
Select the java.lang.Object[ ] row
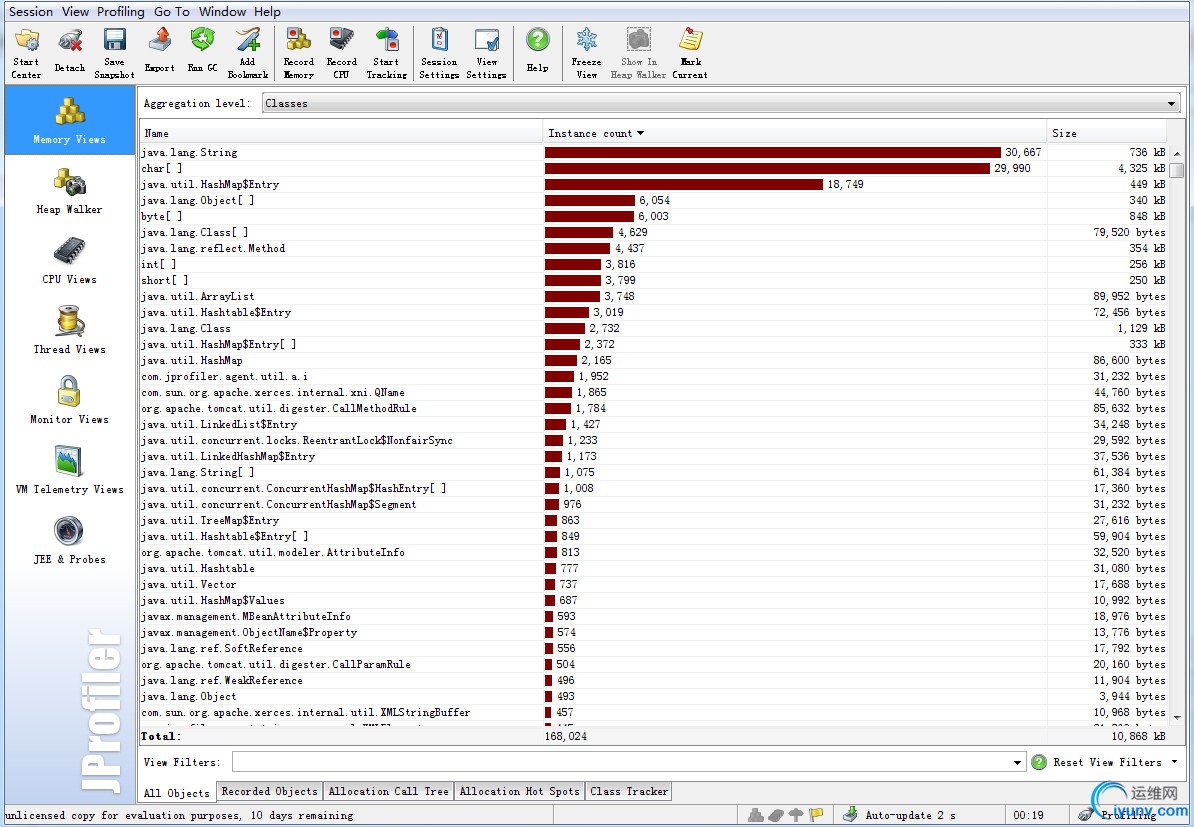coord(653,200)
